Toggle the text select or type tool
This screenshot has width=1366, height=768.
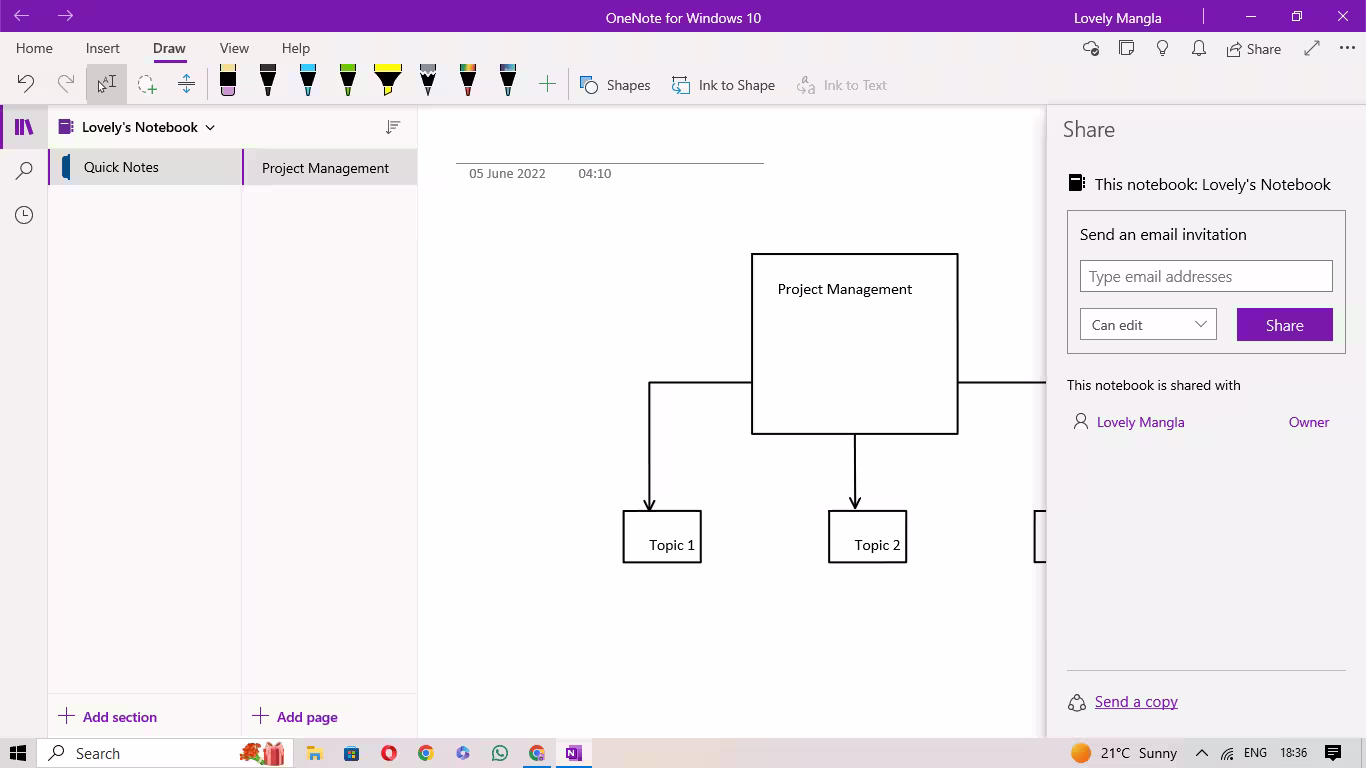coord(106,85)
